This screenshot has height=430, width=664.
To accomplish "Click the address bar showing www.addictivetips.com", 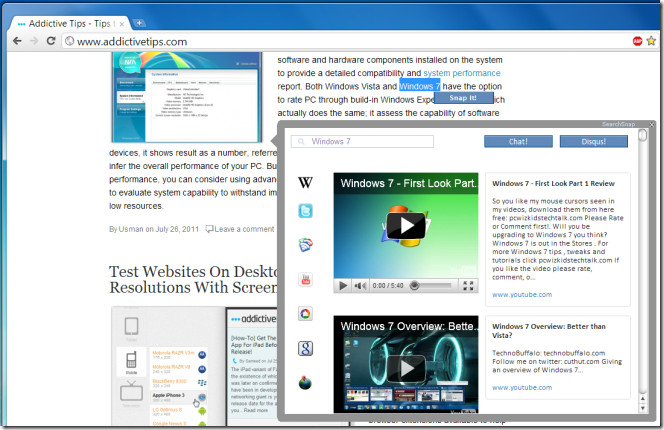I will [x=345, y=42].
